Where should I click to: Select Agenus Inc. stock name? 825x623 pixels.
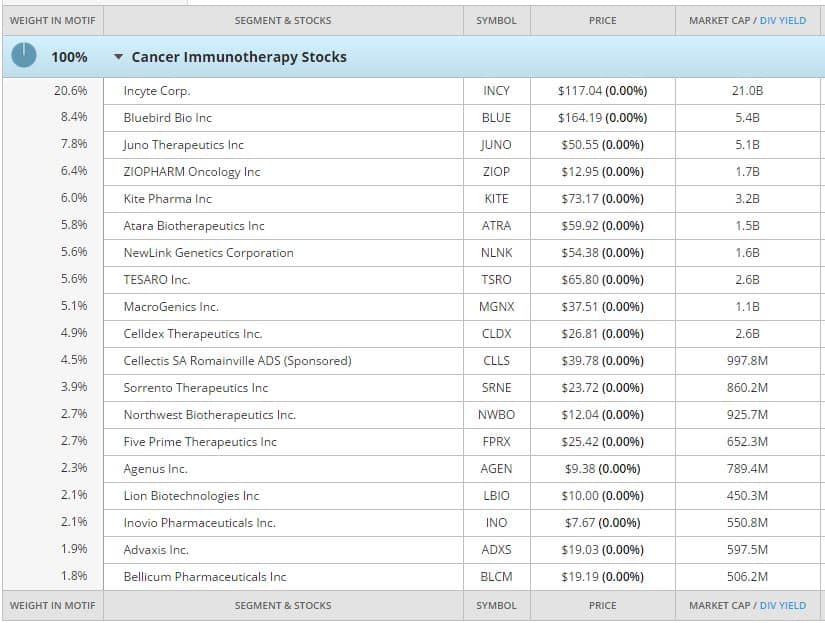coord(155,469)
